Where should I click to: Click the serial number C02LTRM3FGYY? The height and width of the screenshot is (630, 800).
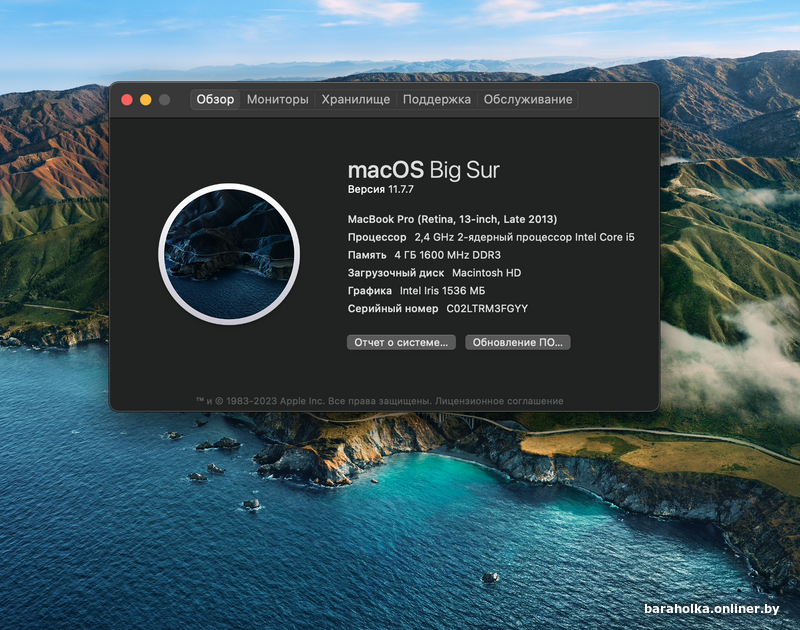[x=487, y=309]
